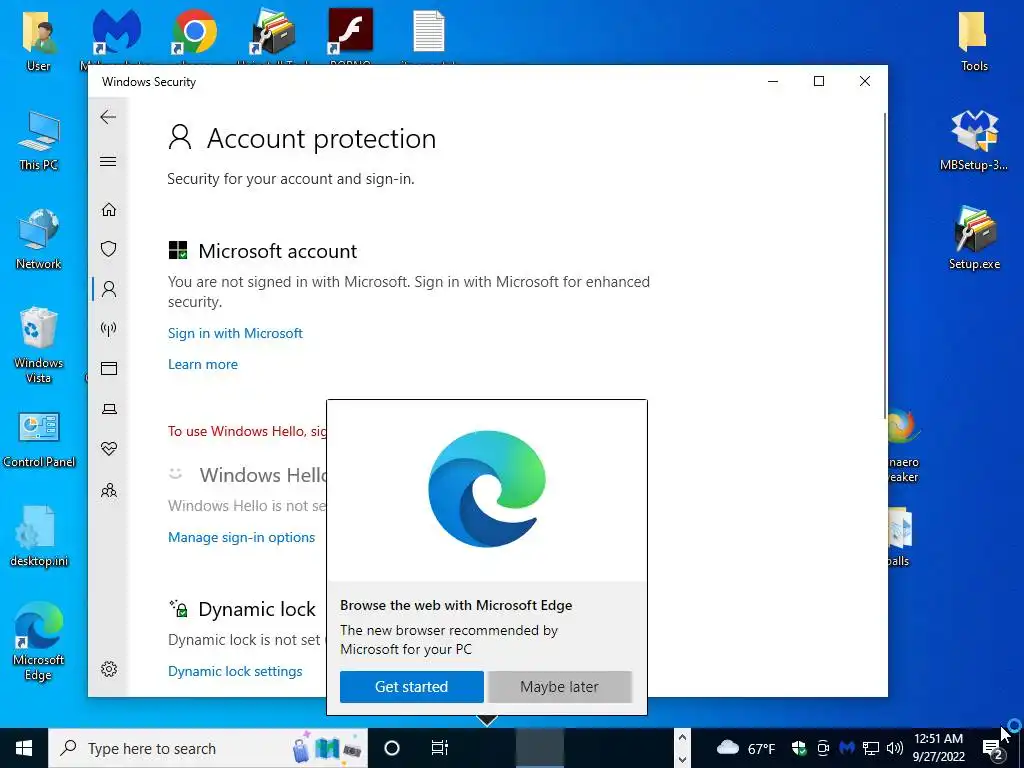
Task: Open network status tray icon
Action: coord(871,748)
